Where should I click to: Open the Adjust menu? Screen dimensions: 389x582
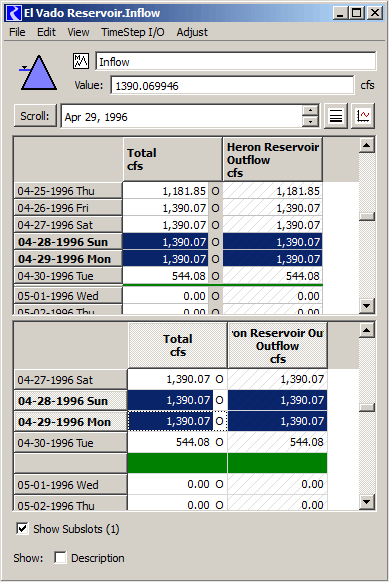pyautogui.click(x=192, y=32)
